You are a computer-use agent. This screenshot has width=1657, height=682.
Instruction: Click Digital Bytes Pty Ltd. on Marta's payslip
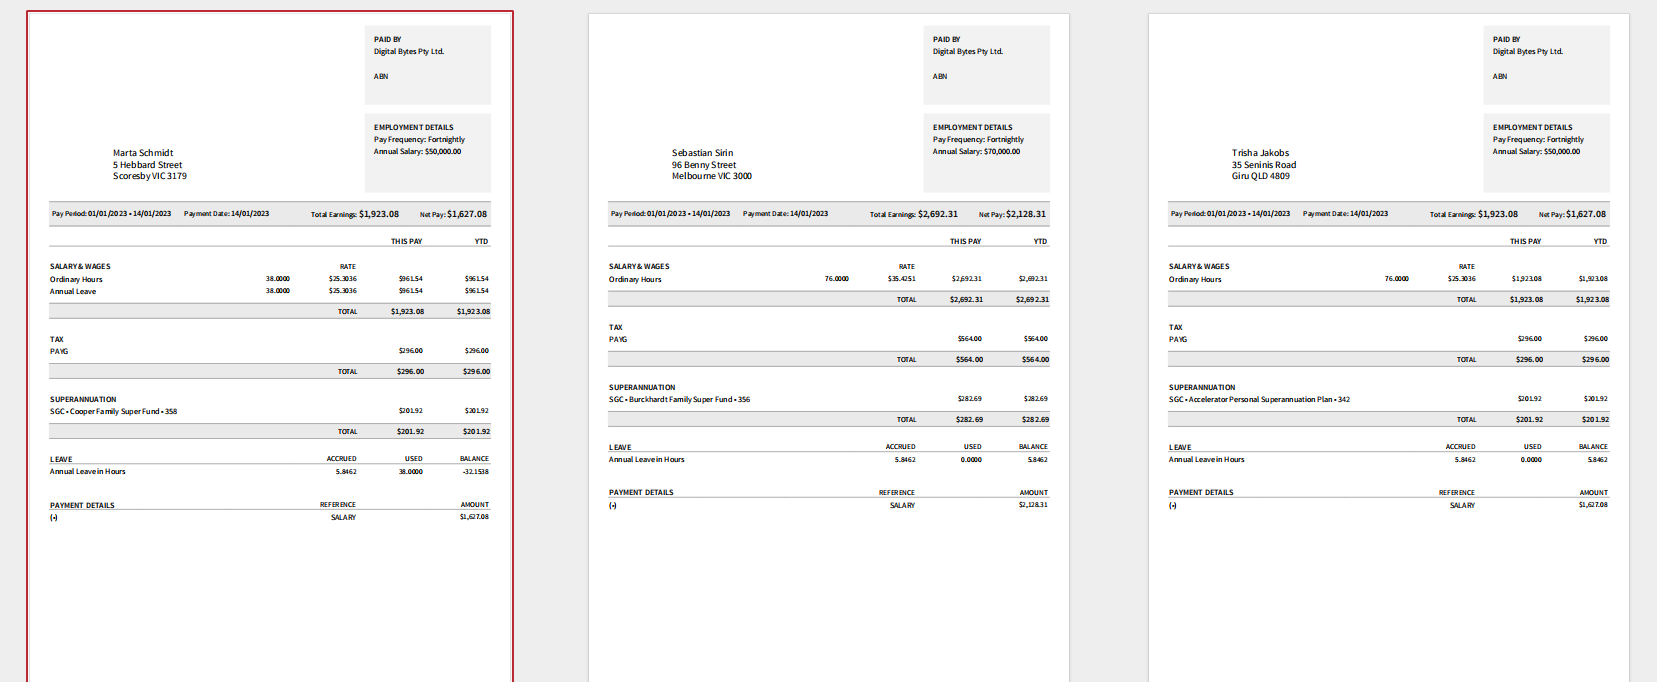click(x=409, y=51)
